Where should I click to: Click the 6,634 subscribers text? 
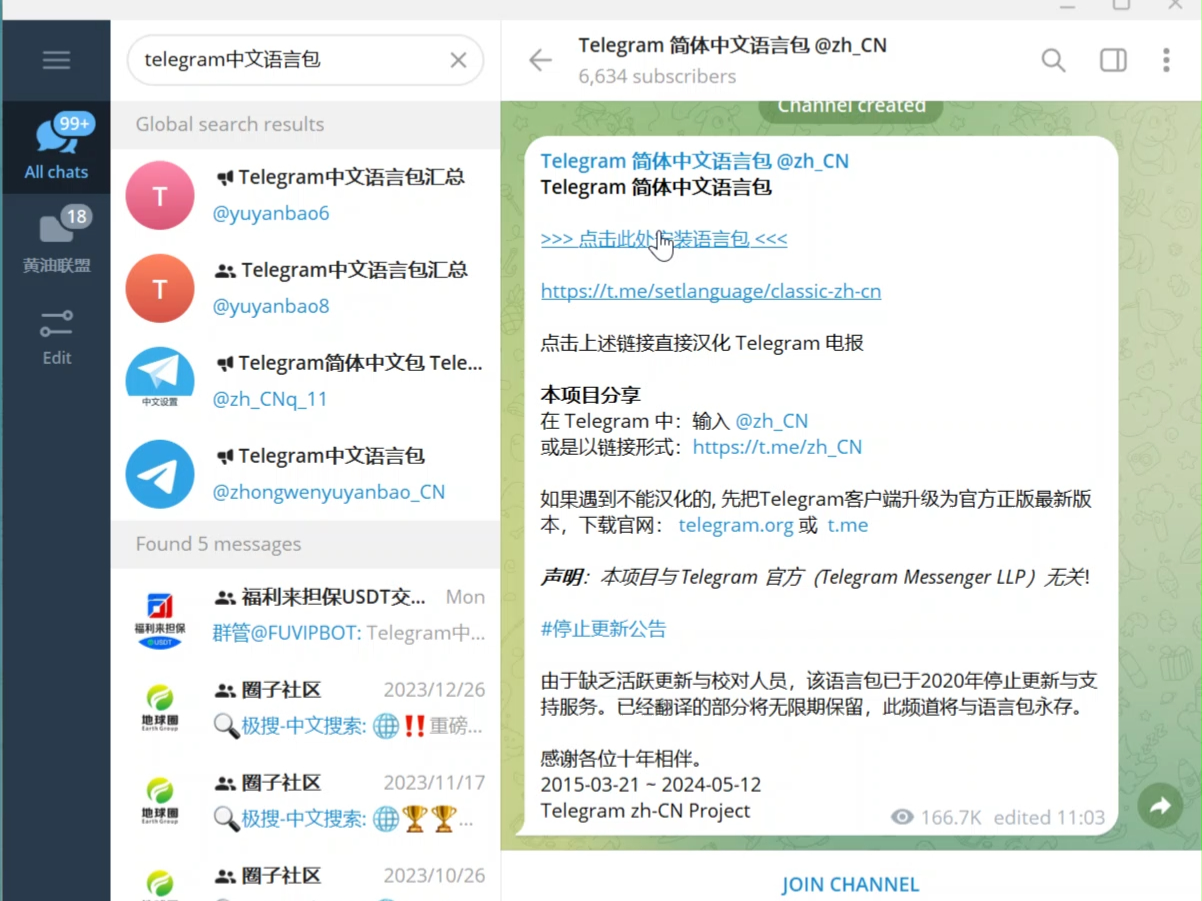click(657, 76)
